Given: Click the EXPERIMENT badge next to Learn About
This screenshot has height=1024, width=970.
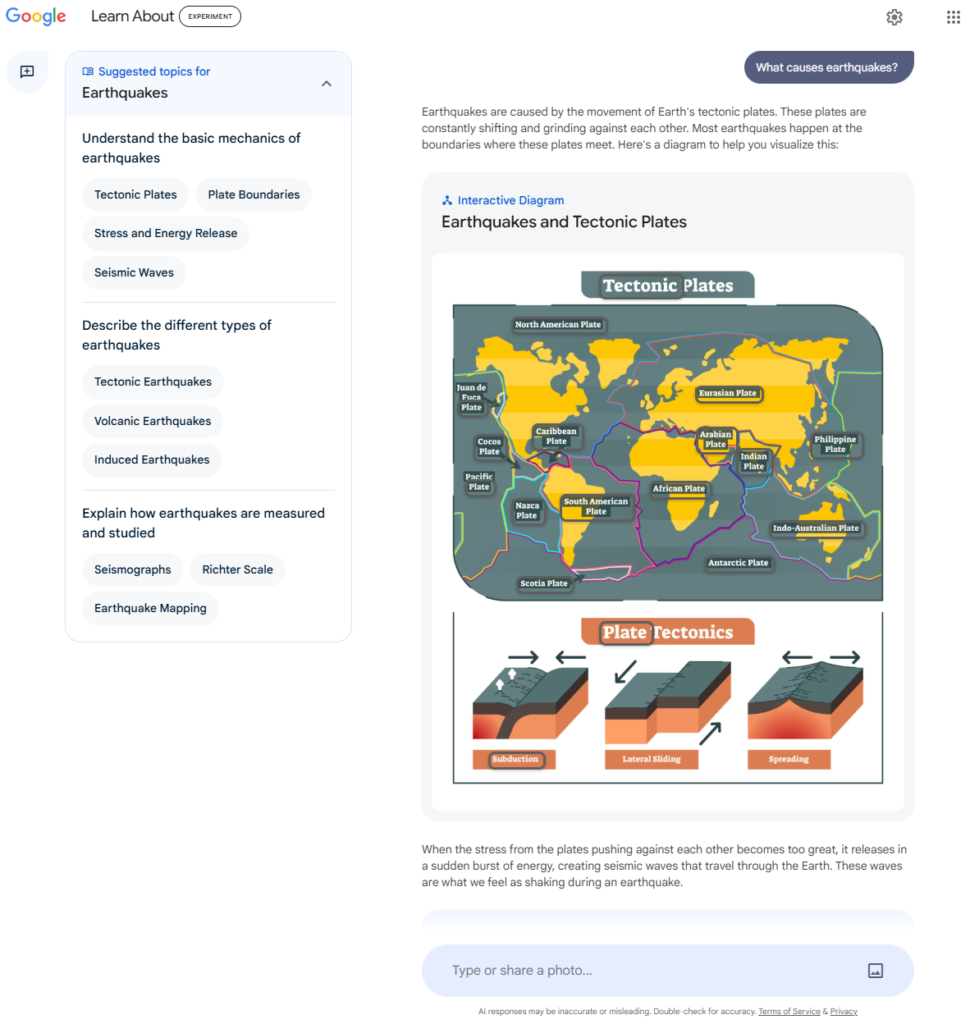Looking at the screenshot, I should [210, 16].
